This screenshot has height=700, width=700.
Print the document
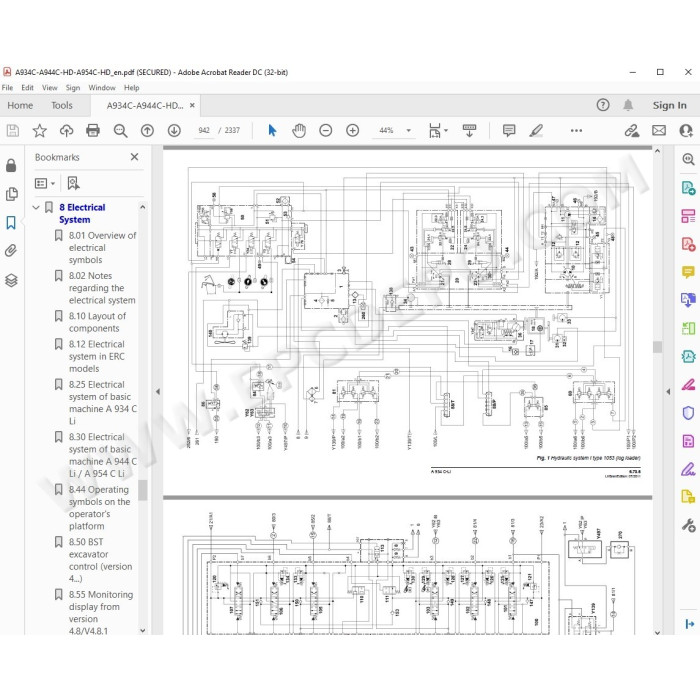pyautogui.click(x=93, y=130)
